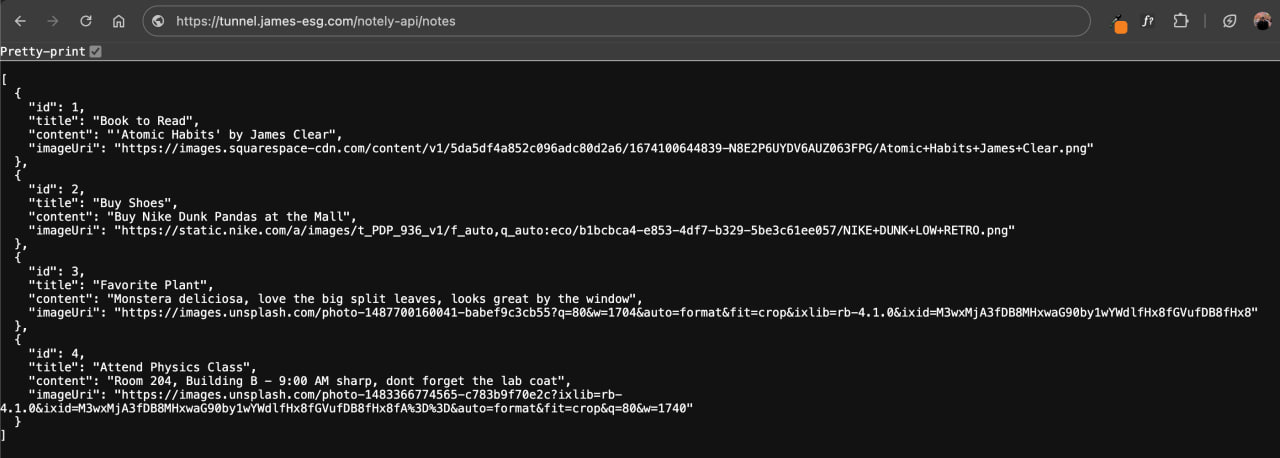The width and height of the screenshot is (1280, 458).
Task: Open site info globe icon
Action: (x=159, y=21)
